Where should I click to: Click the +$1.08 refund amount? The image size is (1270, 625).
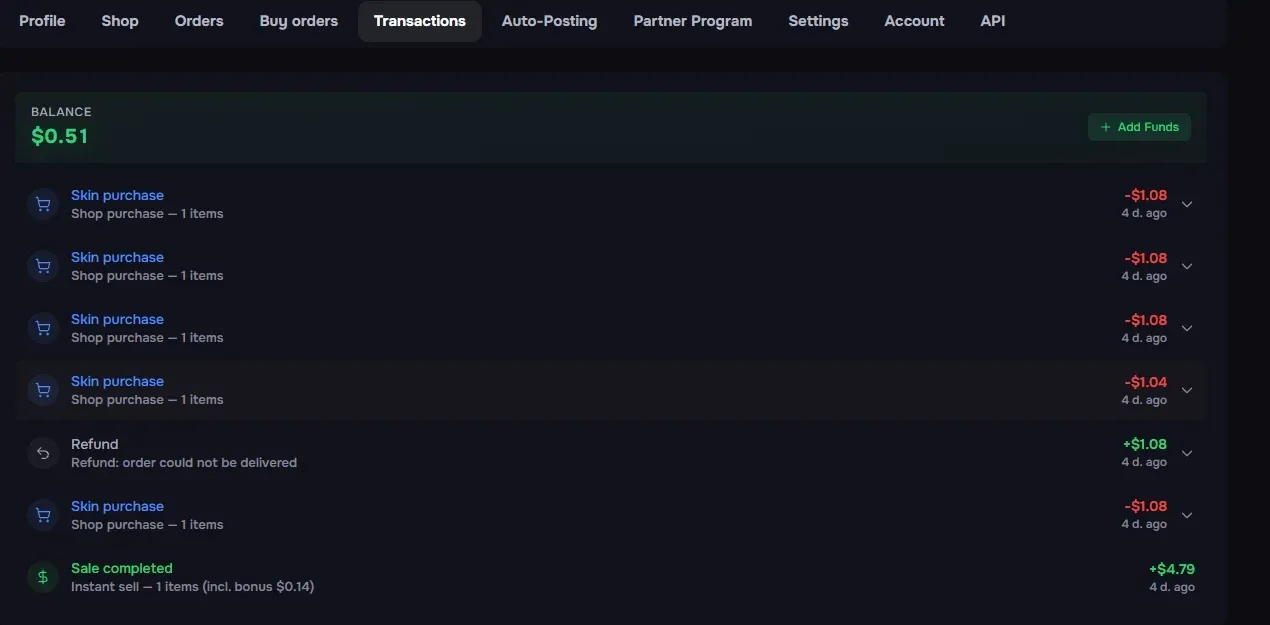pos(1145,444)
